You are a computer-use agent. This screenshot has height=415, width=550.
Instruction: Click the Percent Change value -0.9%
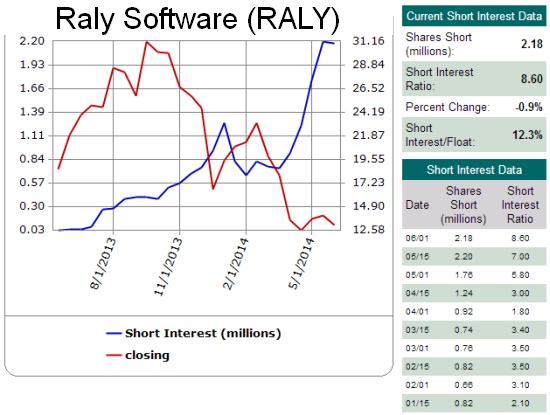[x=529, y=107]
